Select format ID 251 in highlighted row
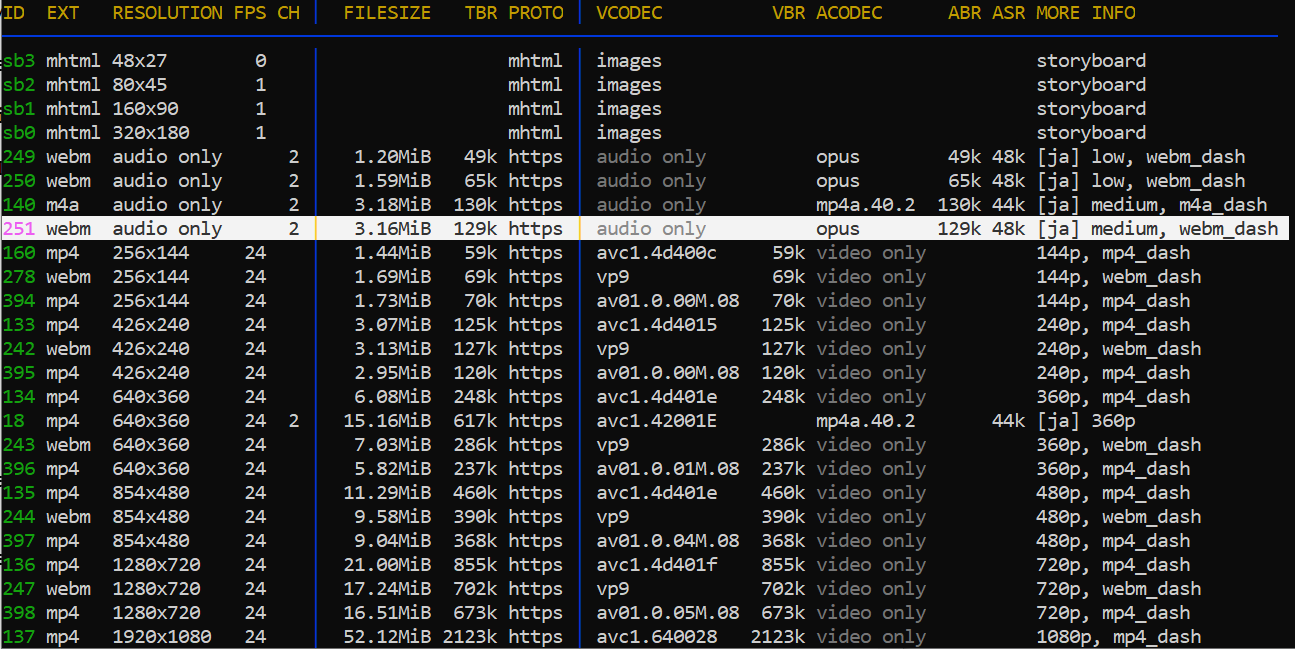Image resolution: width=1295 pixels, height=649 pixels. (19, 229)
